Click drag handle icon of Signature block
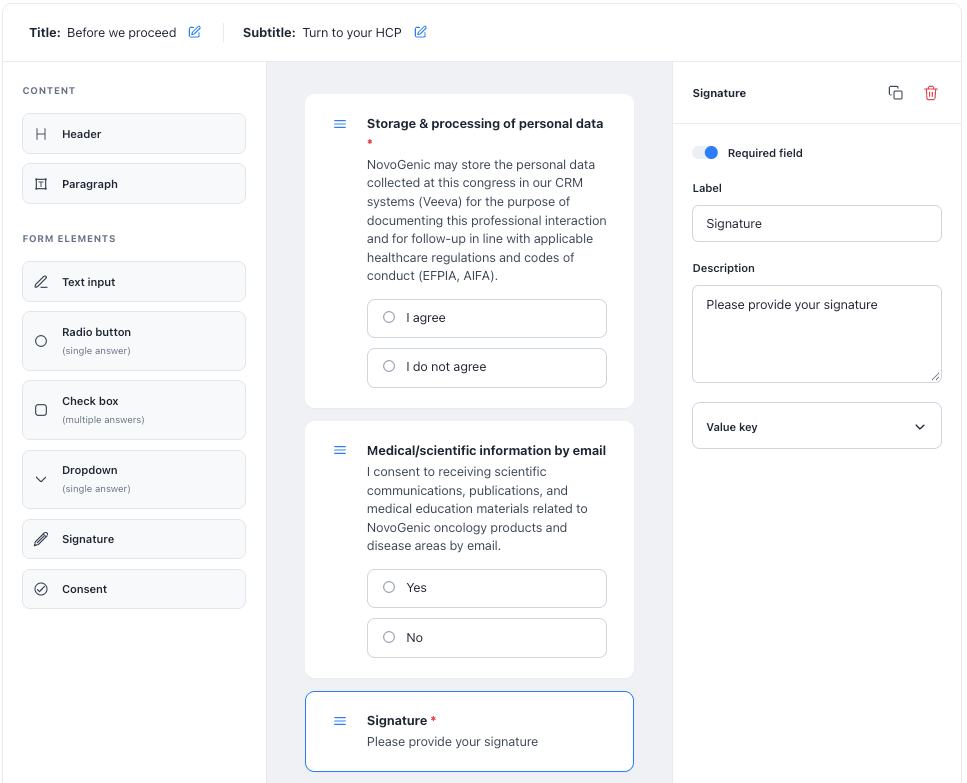Image resolution: width=967 pixels, height=783 pixels. [x=340, y=721]
